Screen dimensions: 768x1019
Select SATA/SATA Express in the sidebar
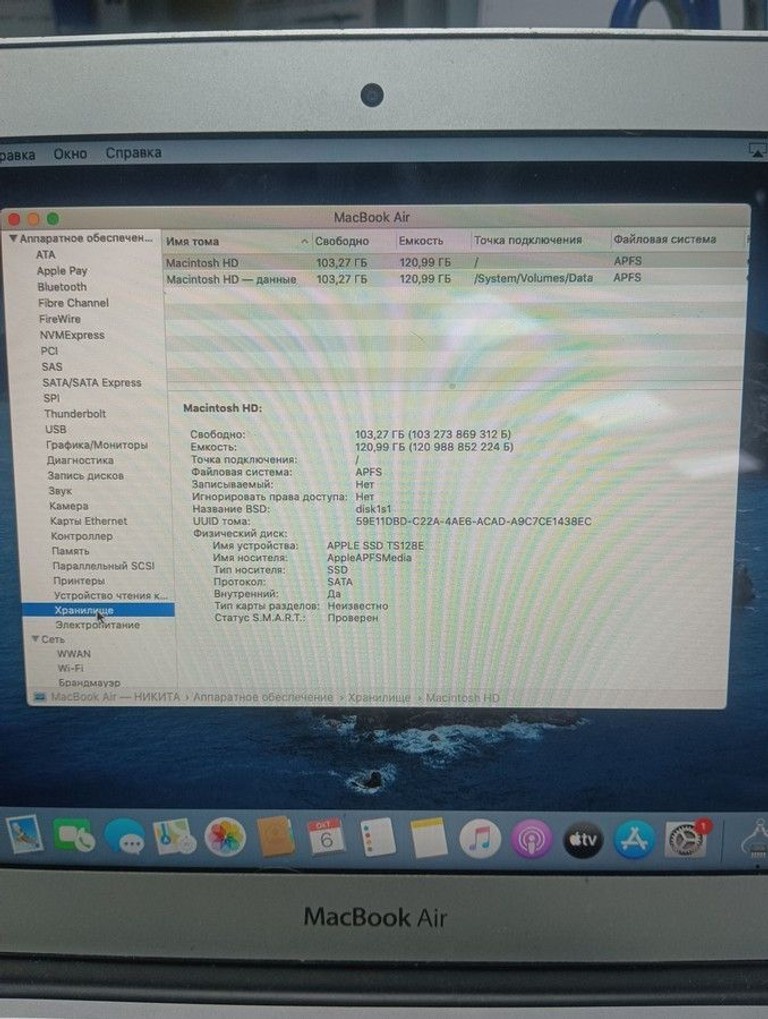tap(92, 383)
